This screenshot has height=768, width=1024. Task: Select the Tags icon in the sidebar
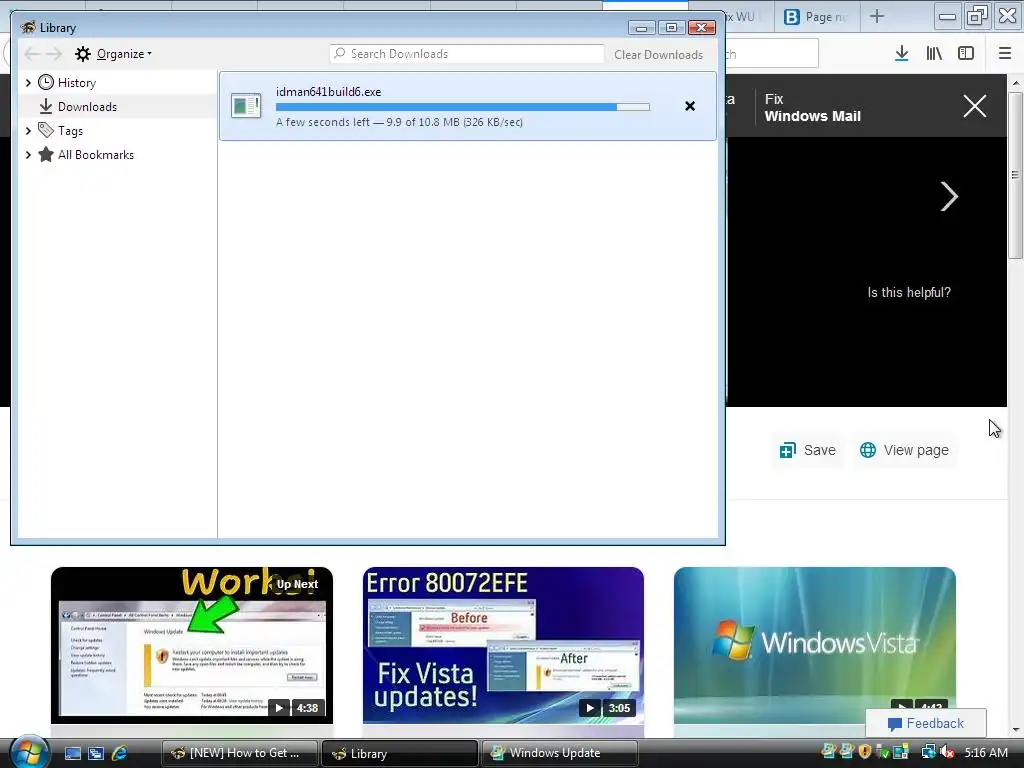click(46, 130)
